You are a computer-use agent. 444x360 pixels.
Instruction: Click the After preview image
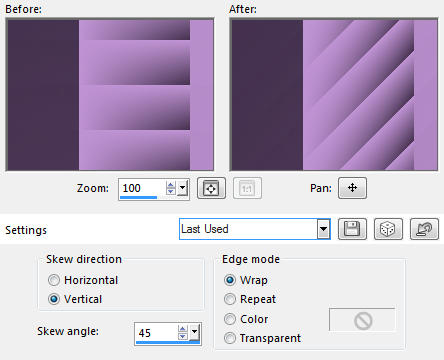click(x=334, y=95)
